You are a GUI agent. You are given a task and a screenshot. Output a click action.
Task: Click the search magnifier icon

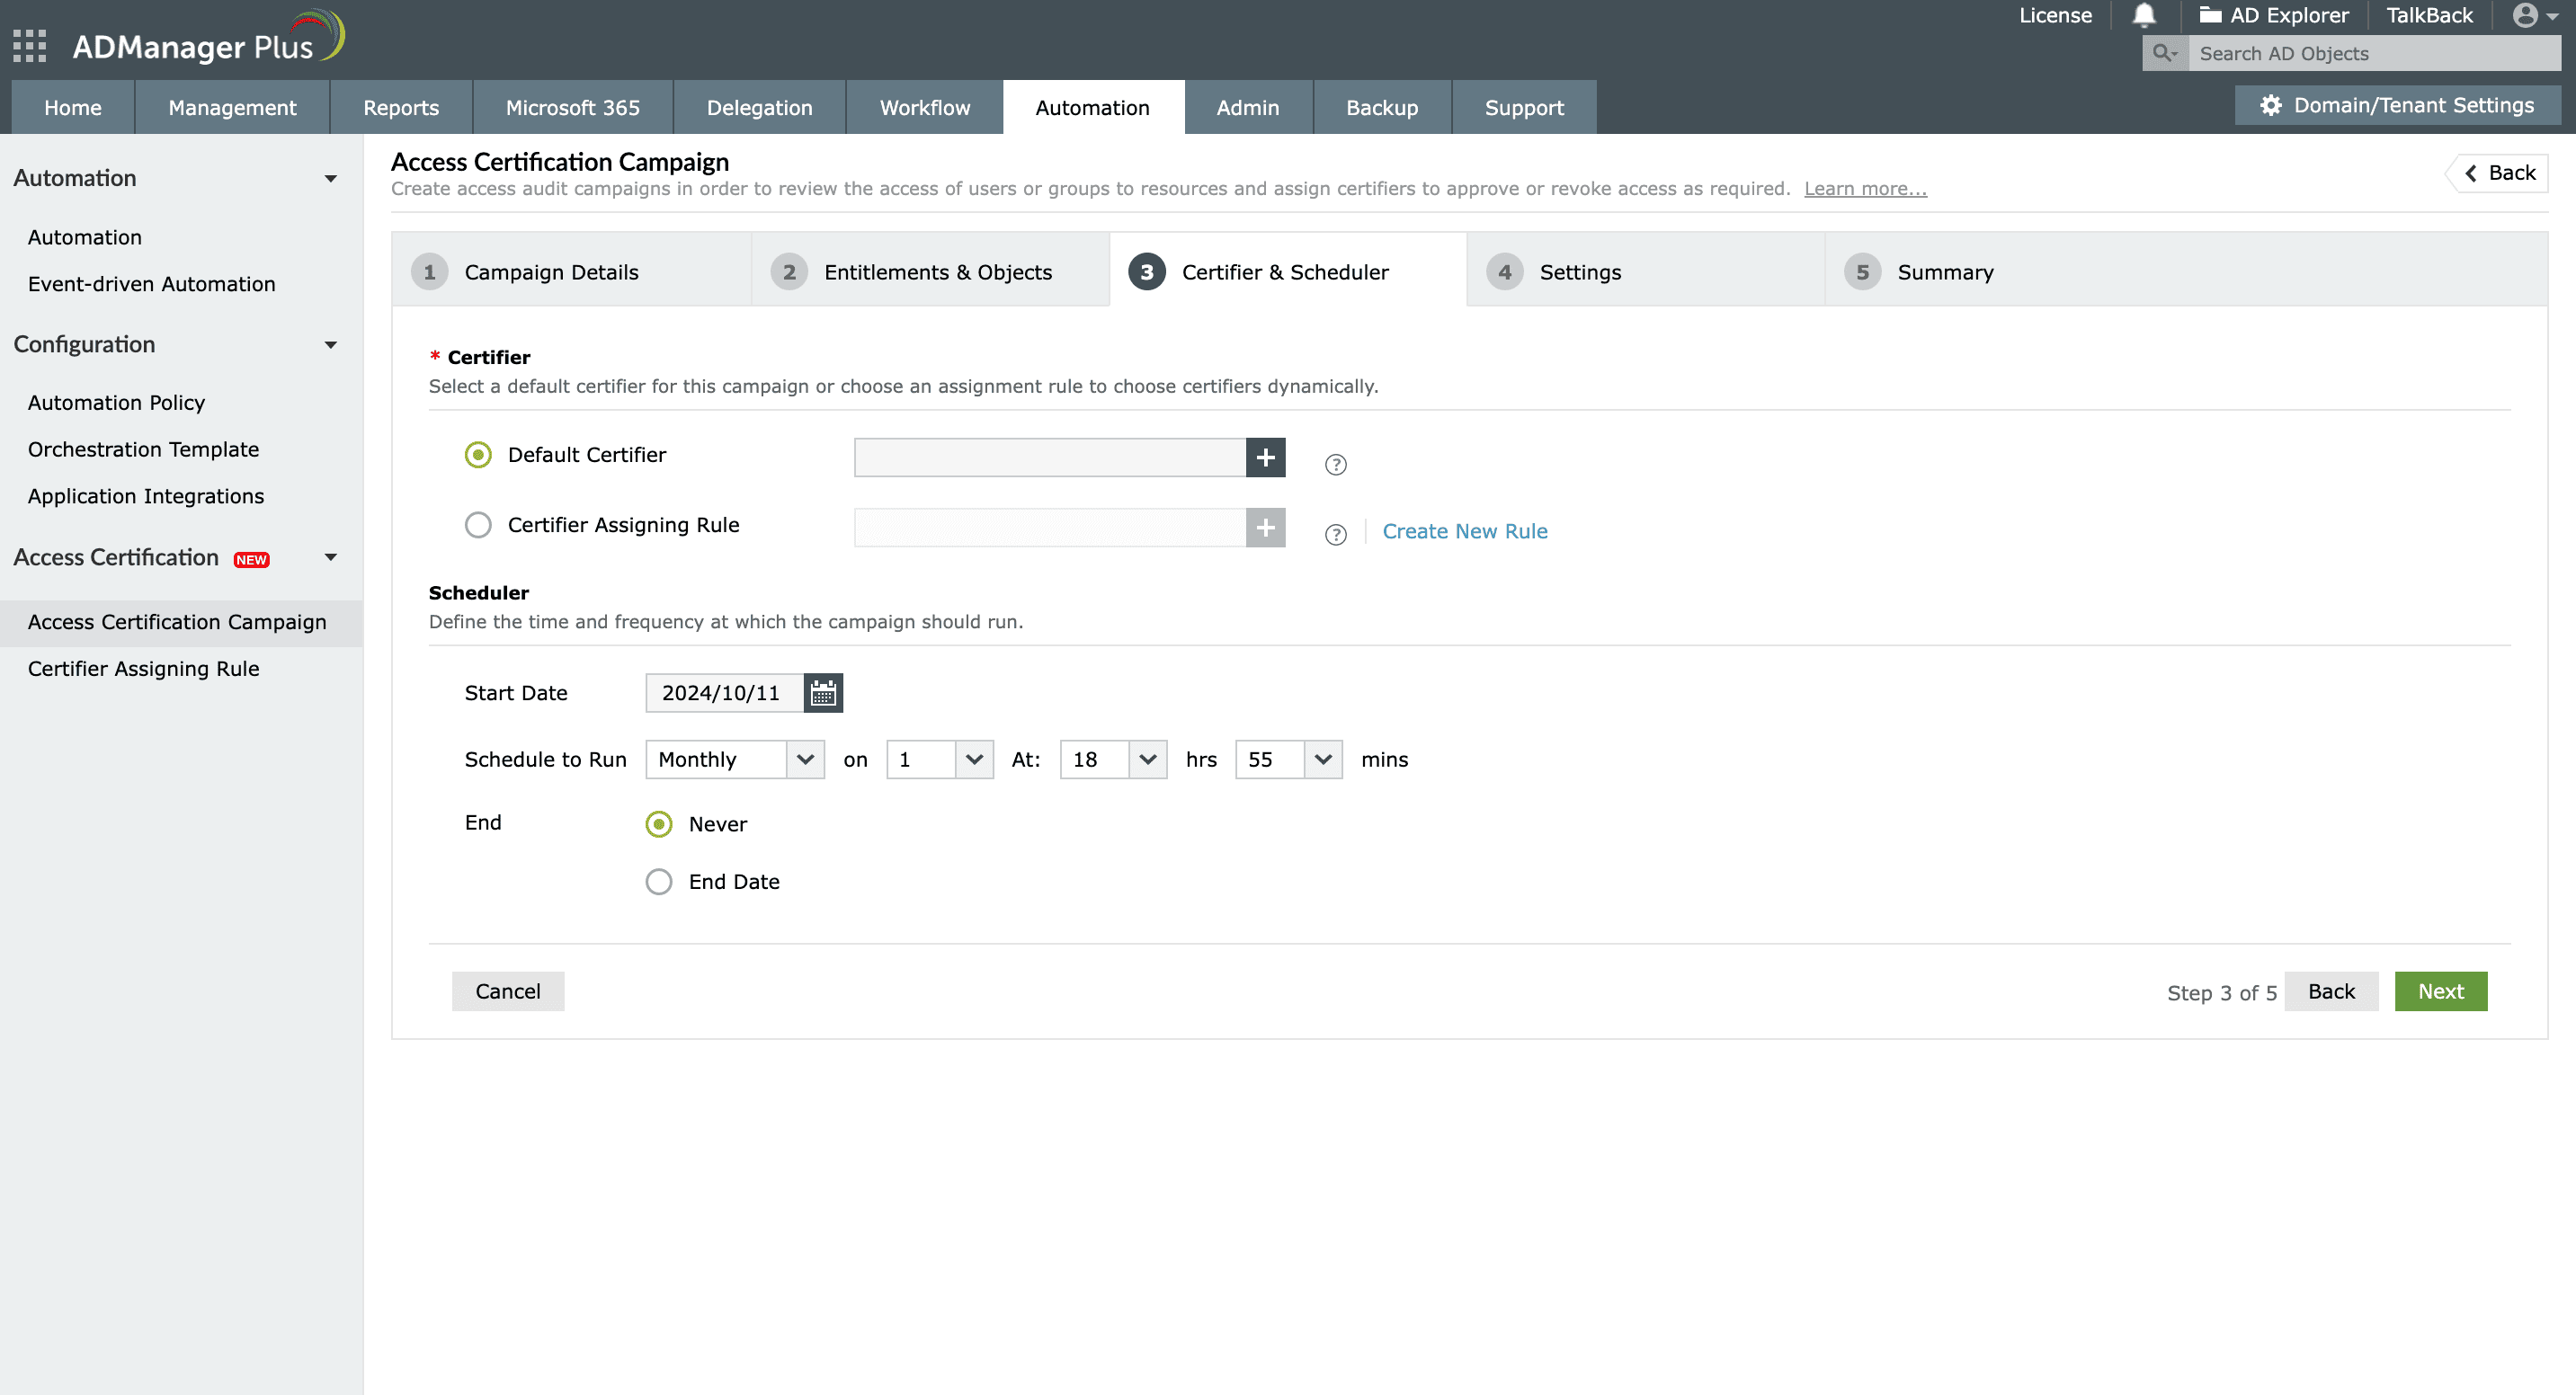tap(2163, 53)
